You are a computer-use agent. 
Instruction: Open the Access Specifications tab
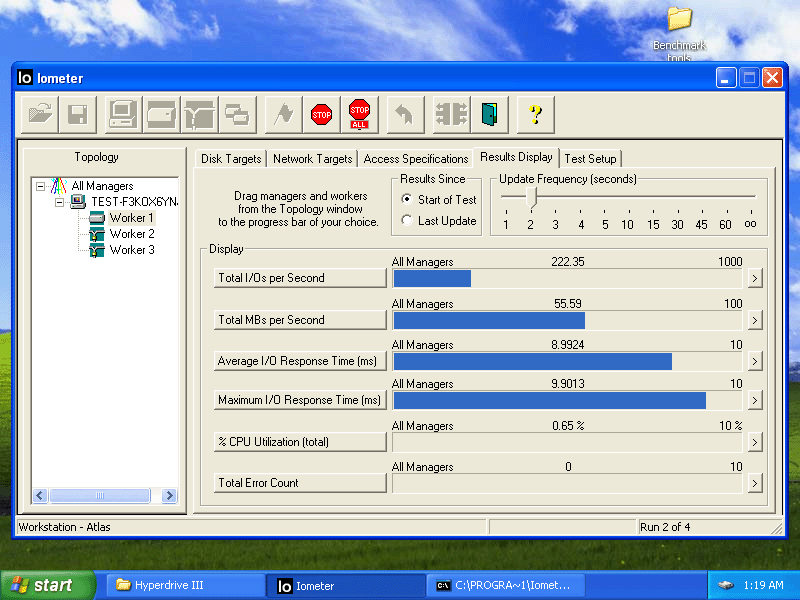click(x=416, y=159)
